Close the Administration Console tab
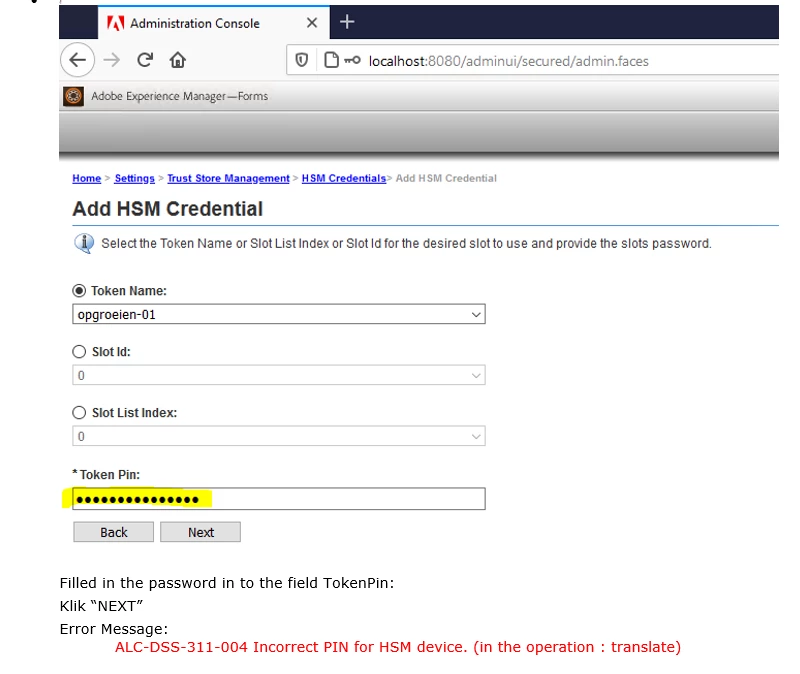 312,23
